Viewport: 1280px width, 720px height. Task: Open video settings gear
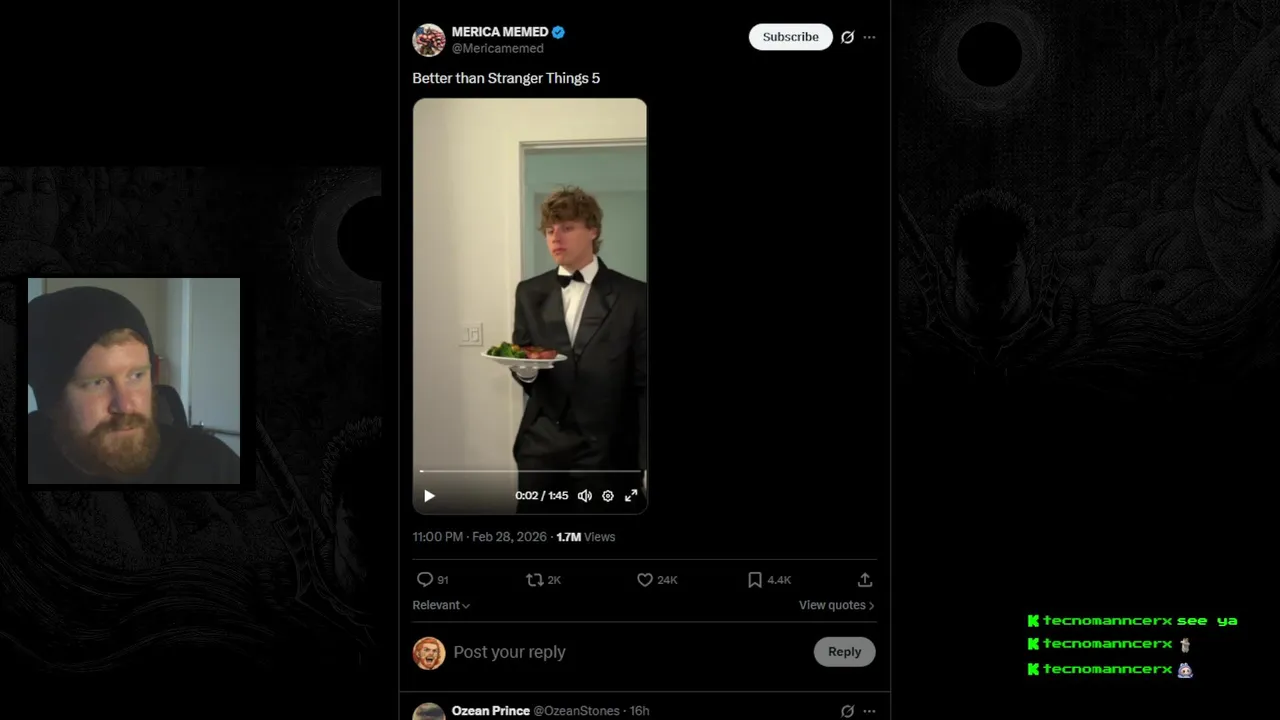(608, 496)
